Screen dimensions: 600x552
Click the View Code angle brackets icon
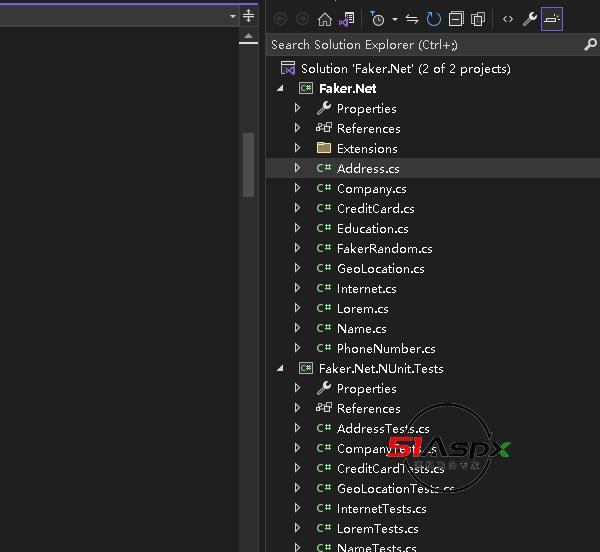[x=508, y=19]
